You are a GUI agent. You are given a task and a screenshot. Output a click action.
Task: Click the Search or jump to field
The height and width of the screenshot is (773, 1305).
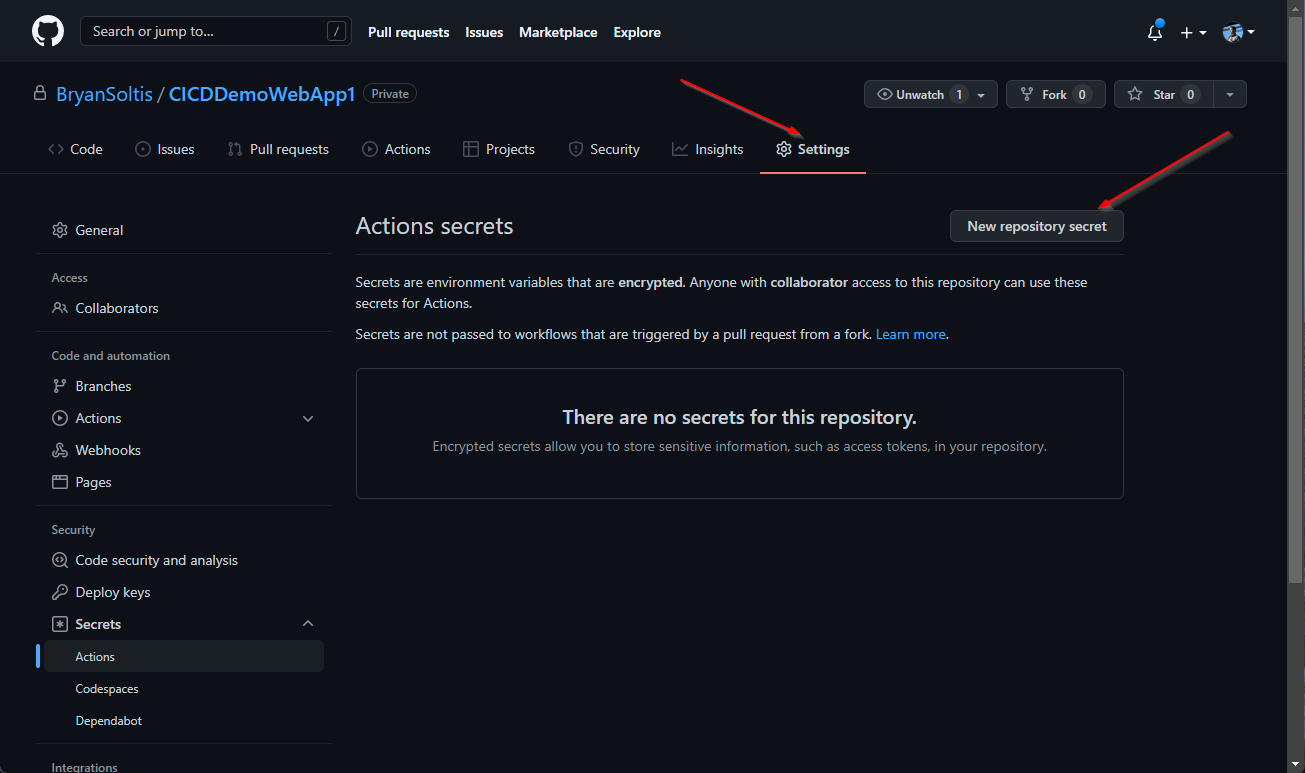point(205,32)
